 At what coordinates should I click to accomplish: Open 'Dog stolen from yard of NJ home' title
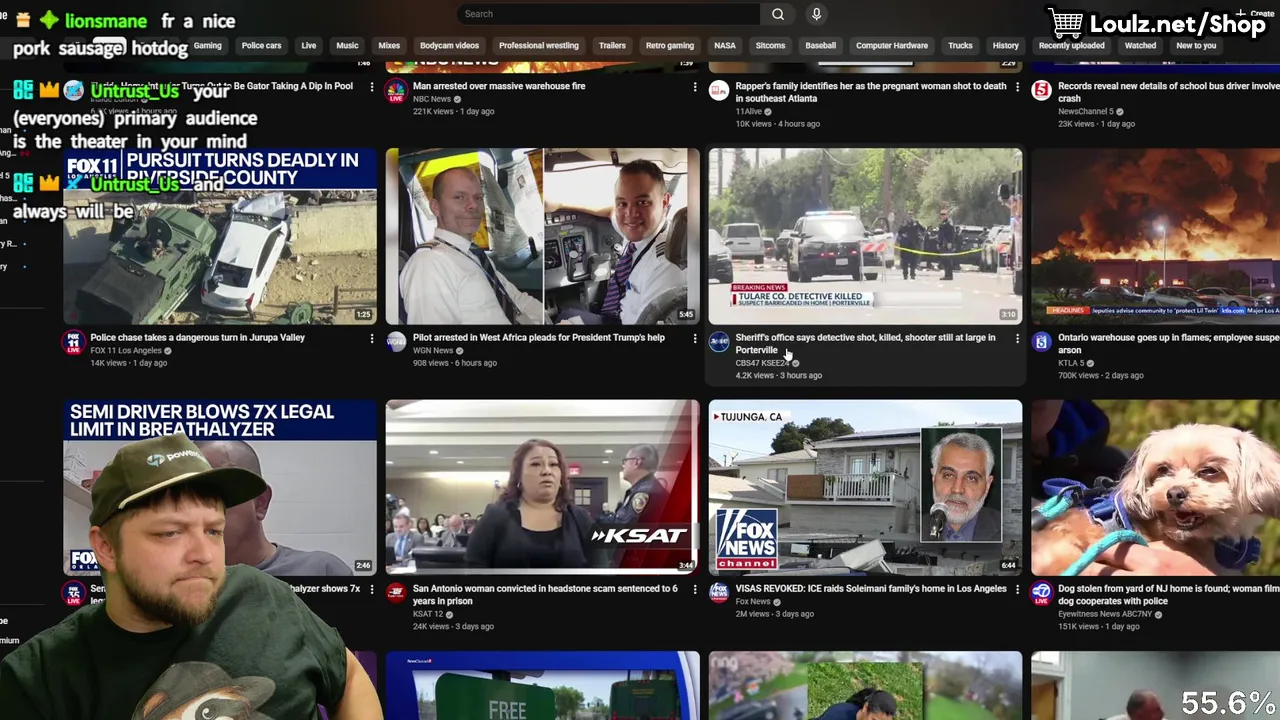click(x=1168, y=595)
